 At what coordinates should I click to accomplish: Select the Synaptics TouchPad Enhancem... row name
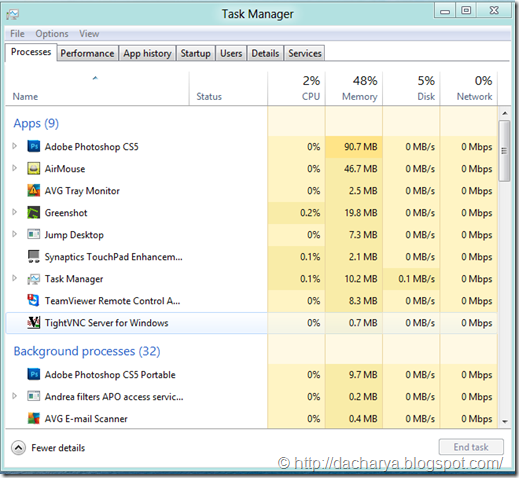coord(114,257)
